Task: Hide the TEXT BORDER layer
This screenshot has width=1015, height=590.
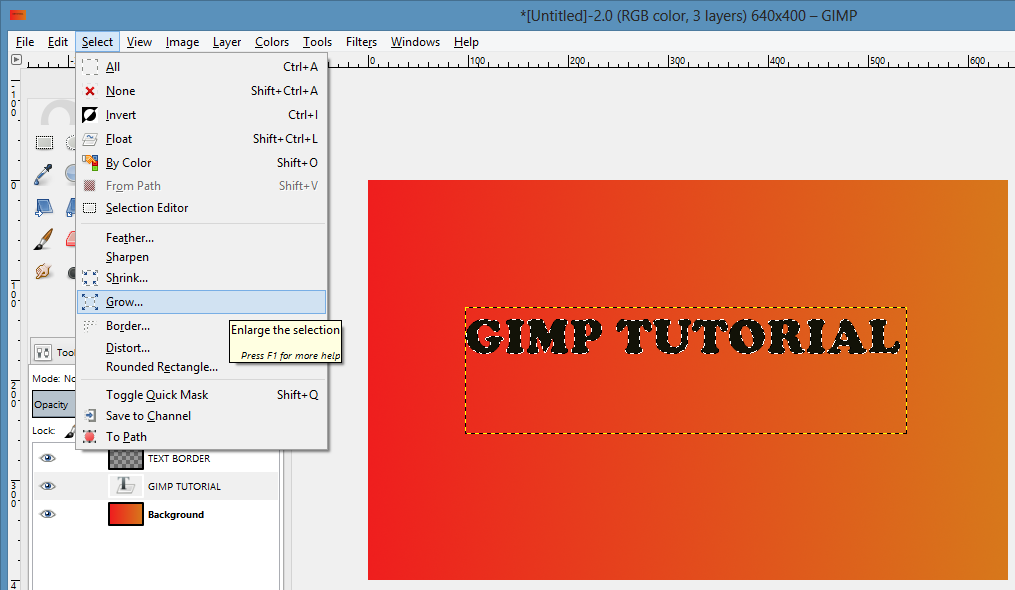Action: click(47, 459)
